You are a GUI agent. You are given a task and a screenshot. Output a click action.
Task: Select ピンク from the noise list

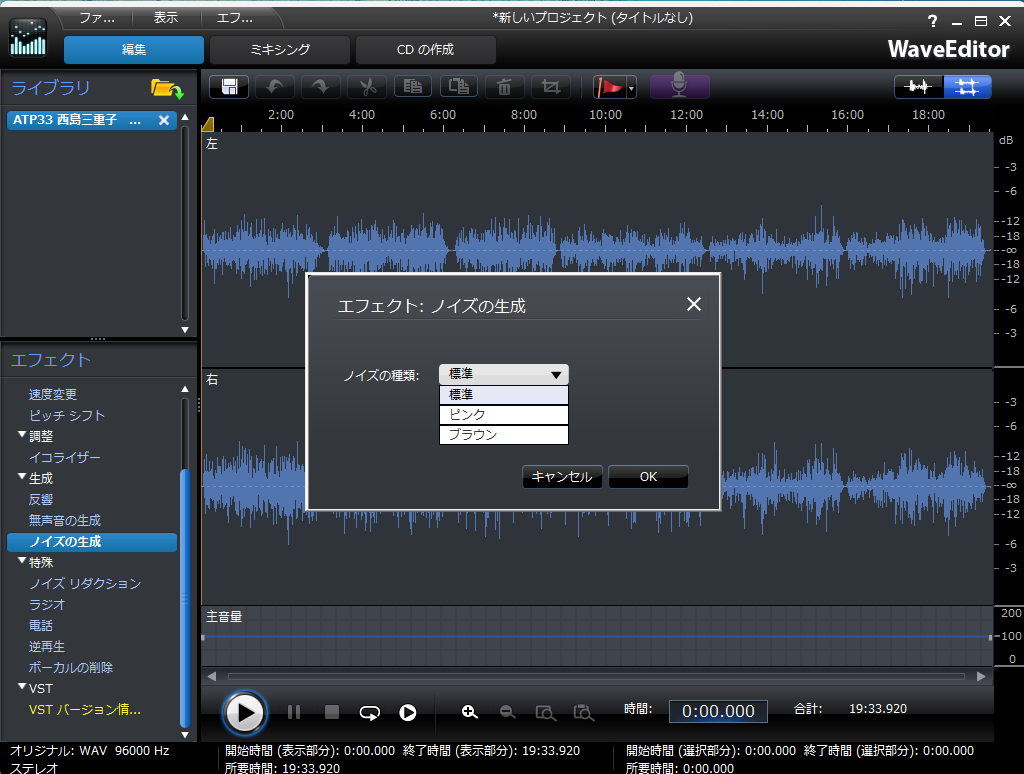[504, 414]
